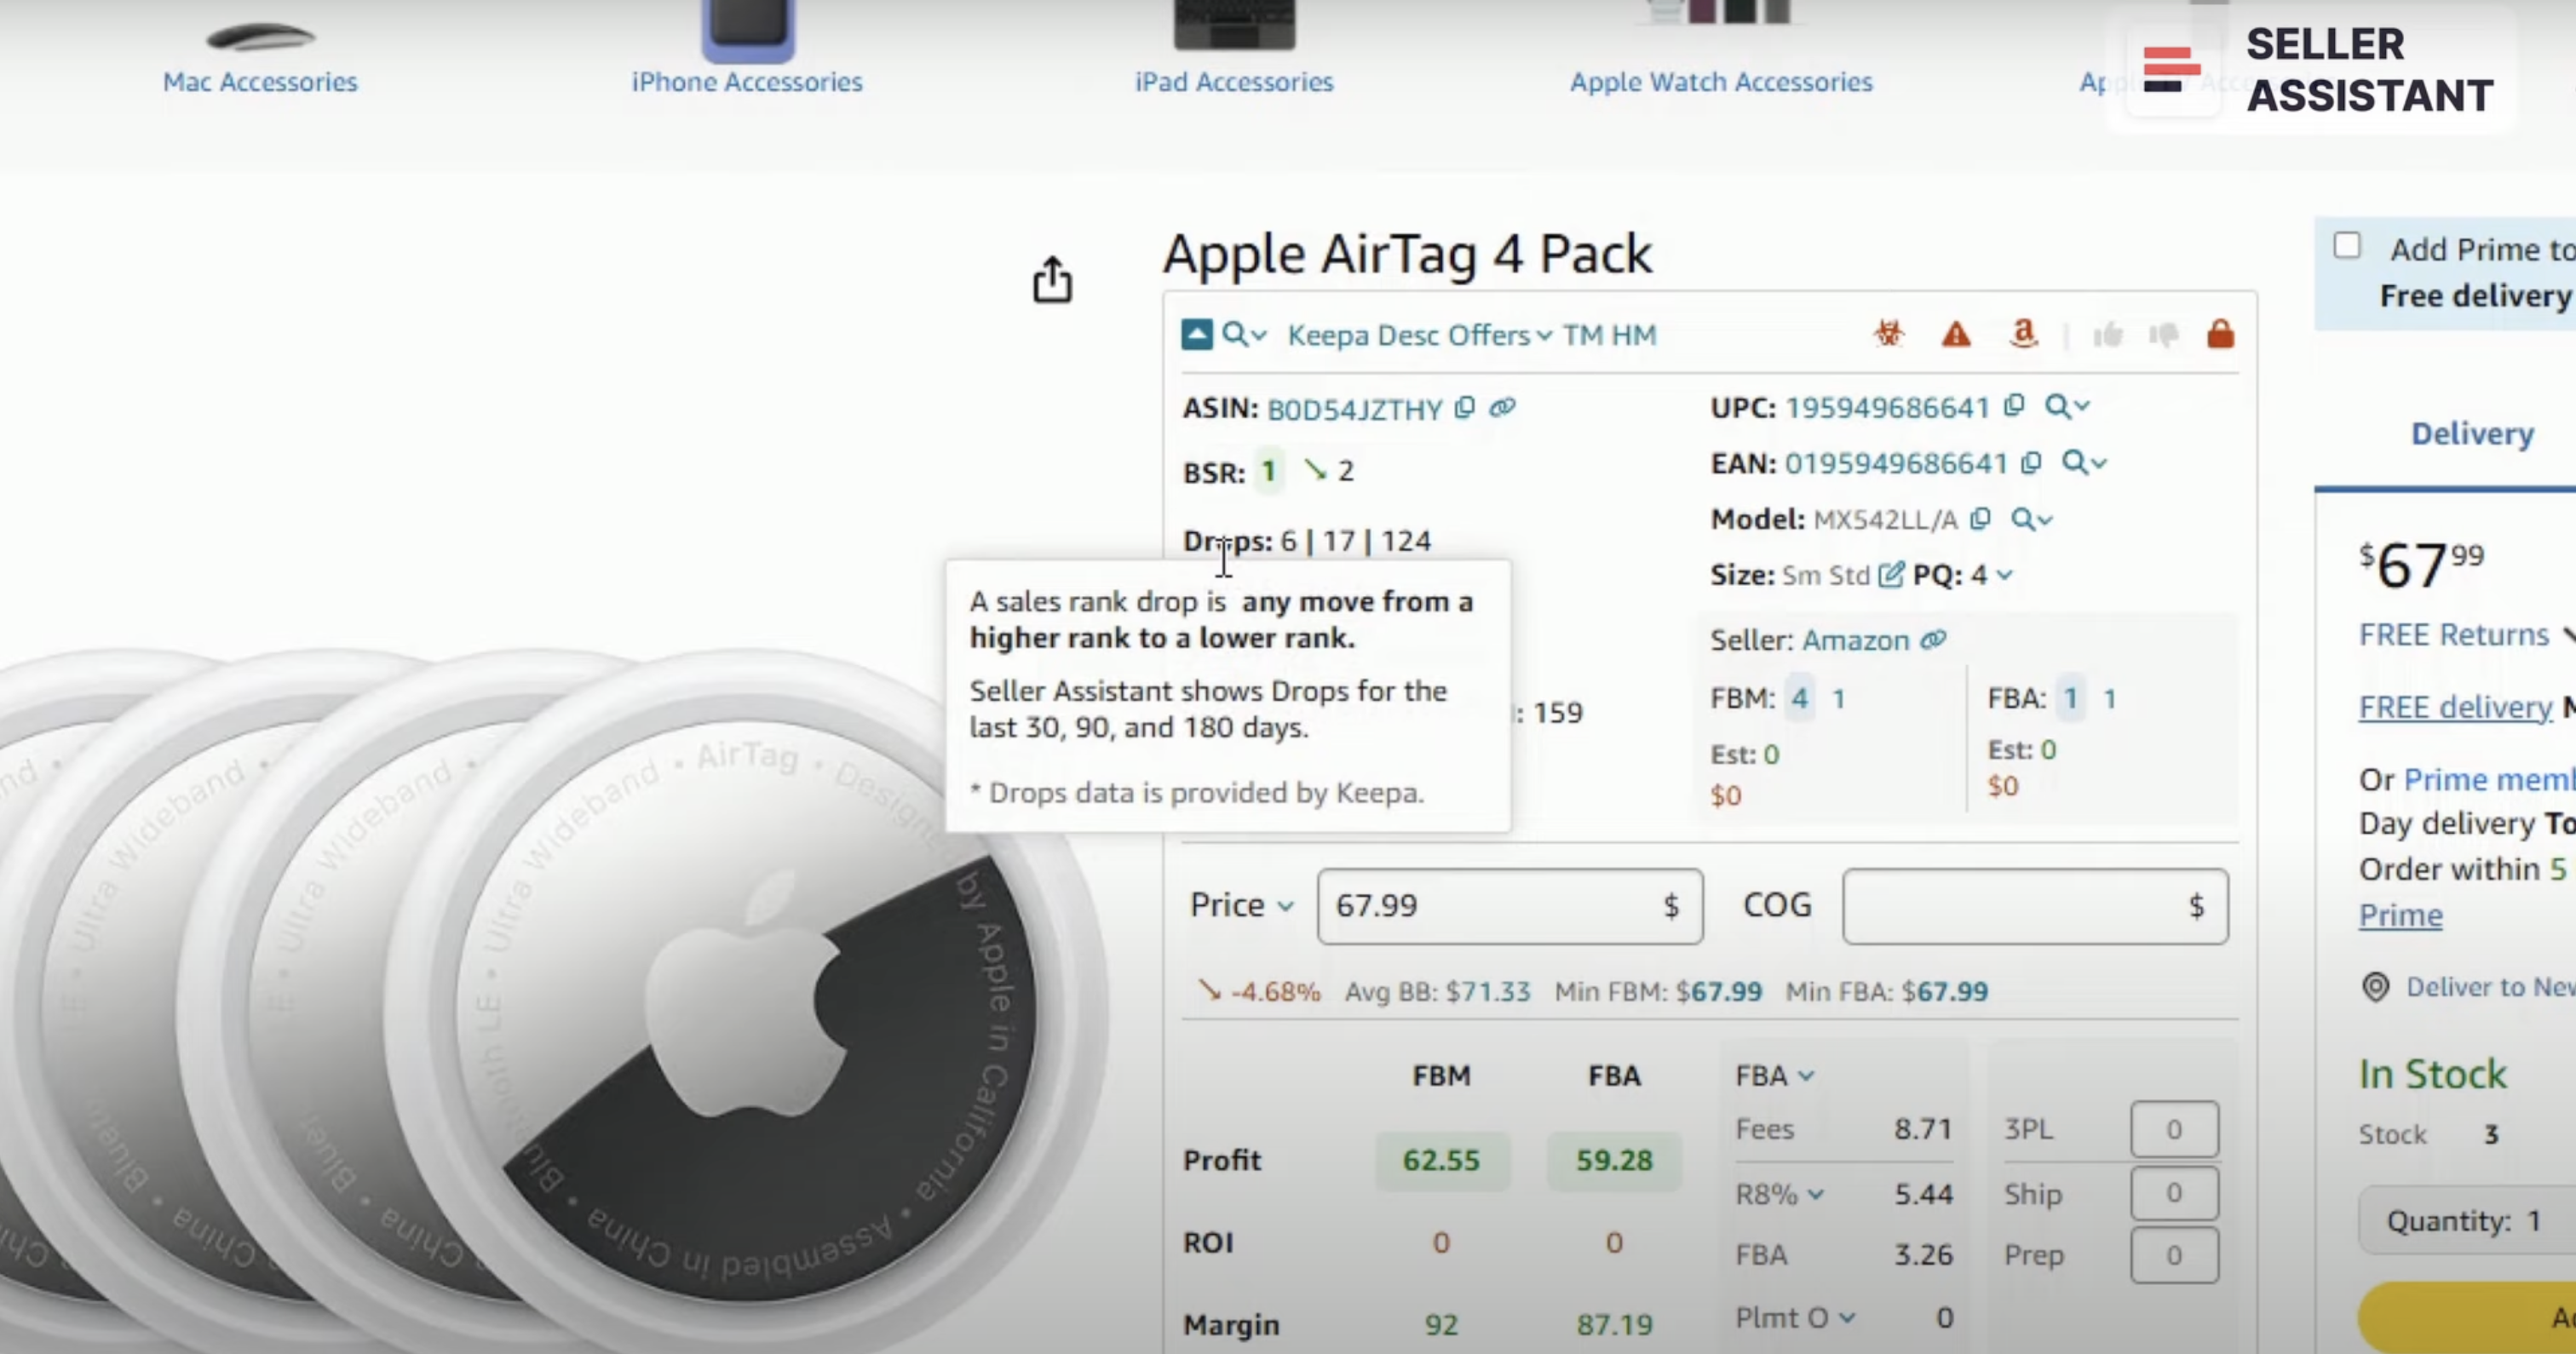Expand the PQ quantity dropdown

2004,575
